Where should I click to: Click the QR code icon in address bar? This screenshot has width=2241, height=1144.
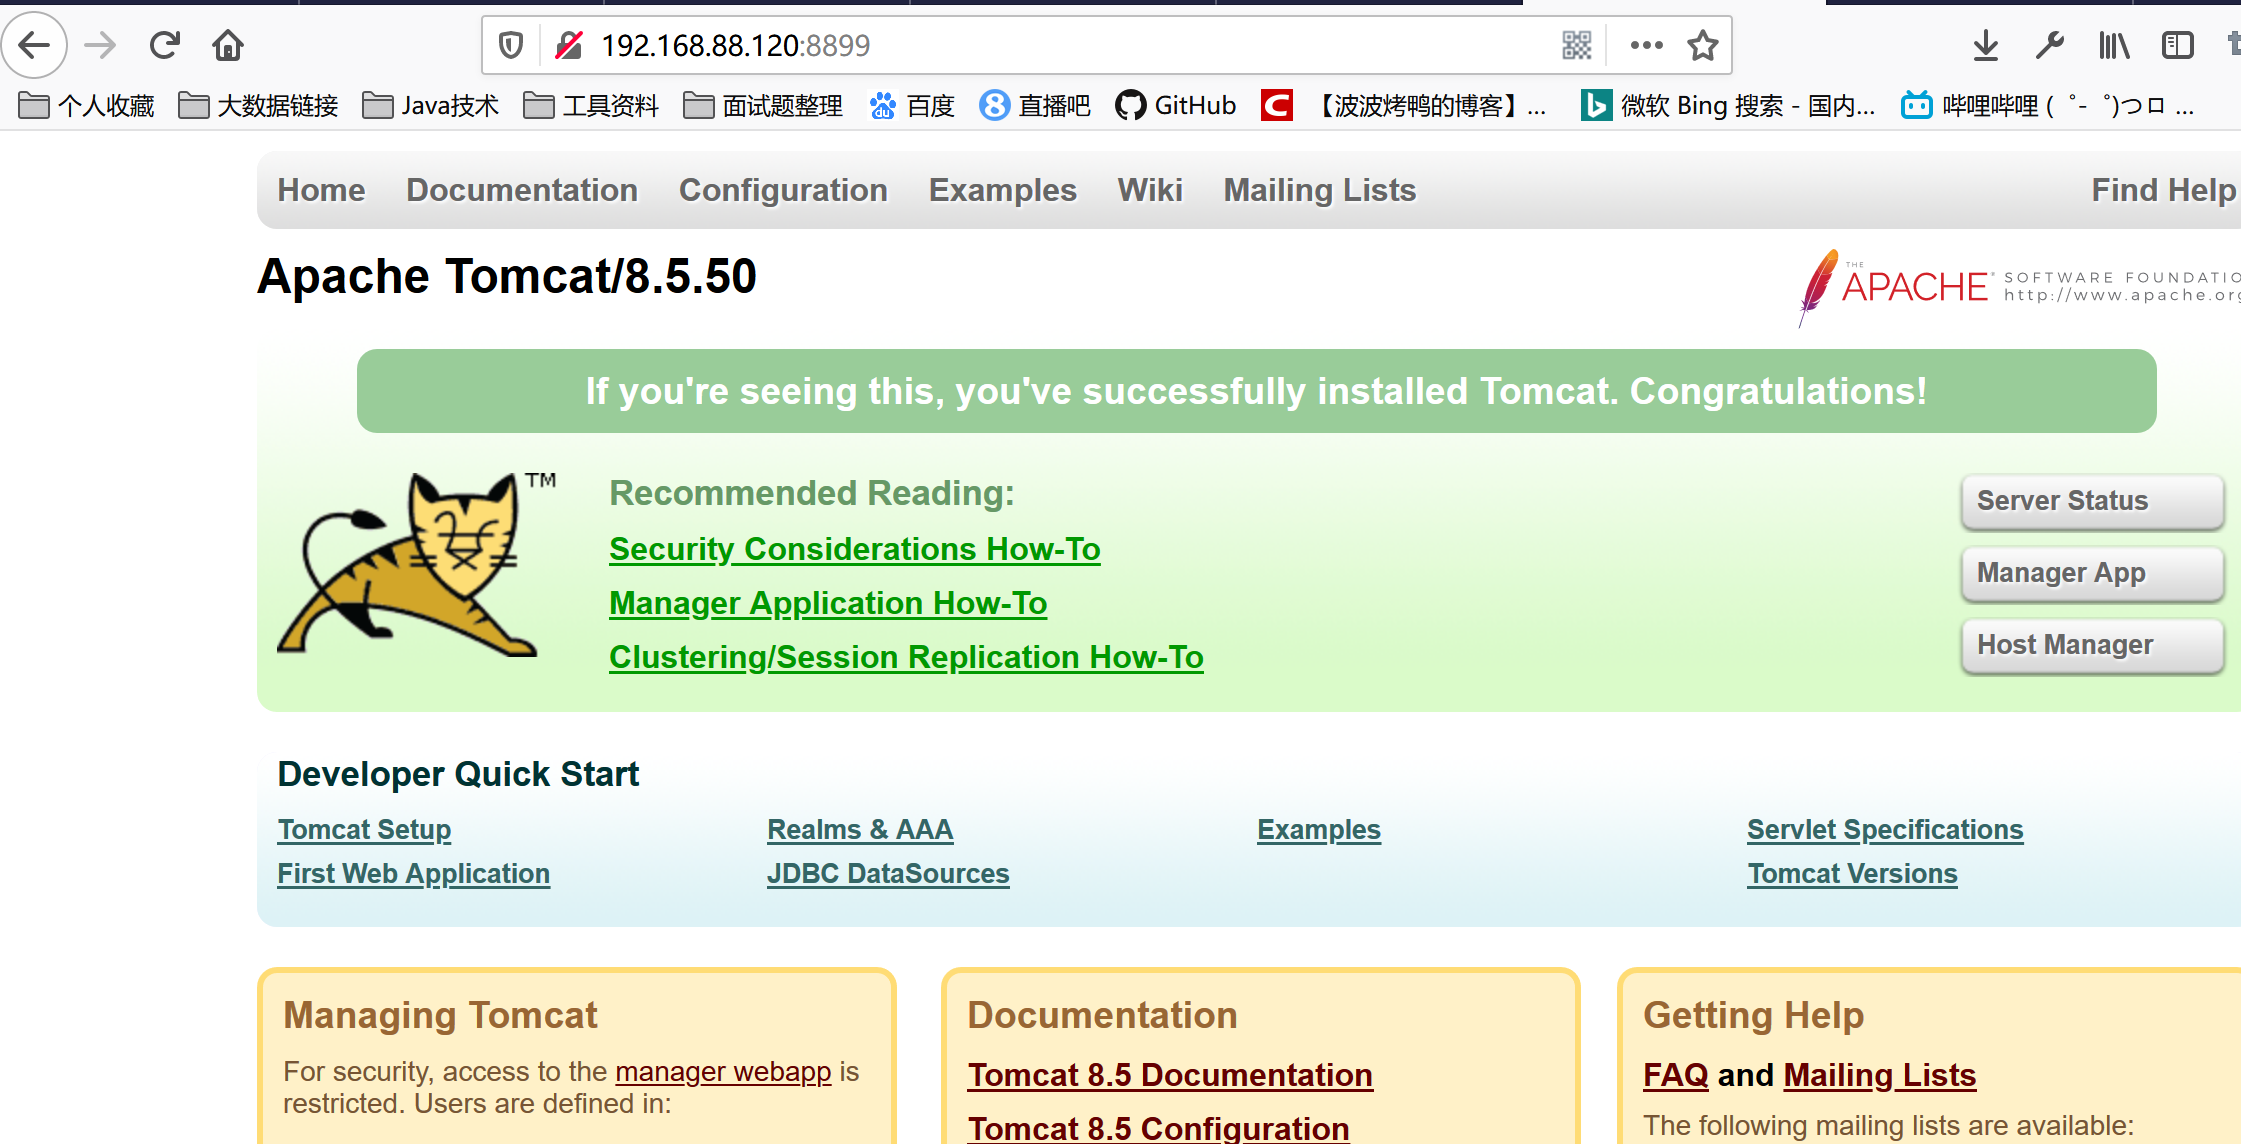[x=1576, y=45]
